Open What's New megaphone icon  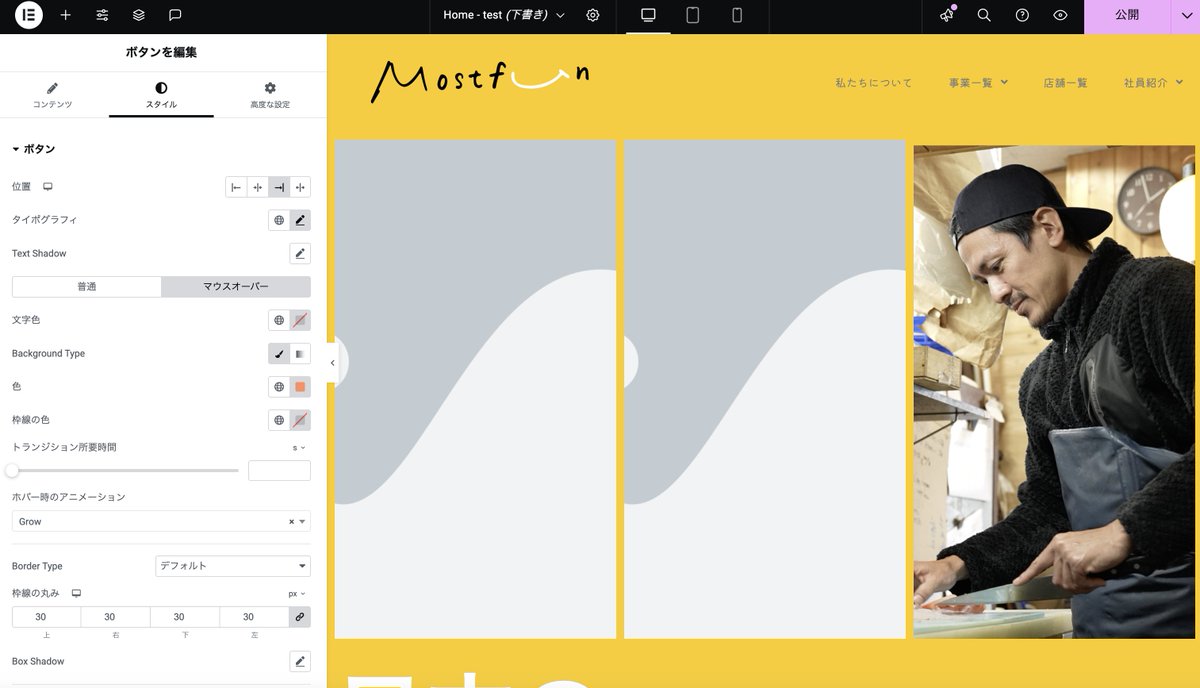tap(946, 16)
